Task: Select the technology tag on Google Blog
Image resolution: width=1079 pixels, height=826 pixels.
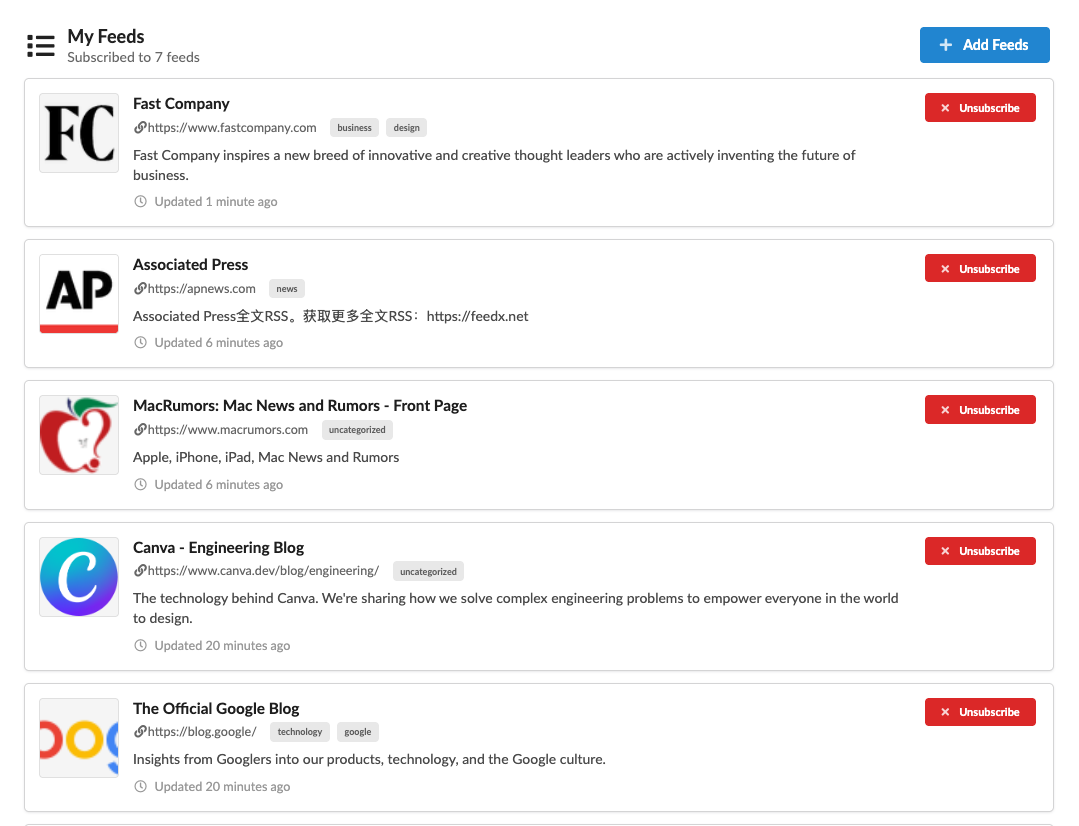Action: click(x=299, y=731)
